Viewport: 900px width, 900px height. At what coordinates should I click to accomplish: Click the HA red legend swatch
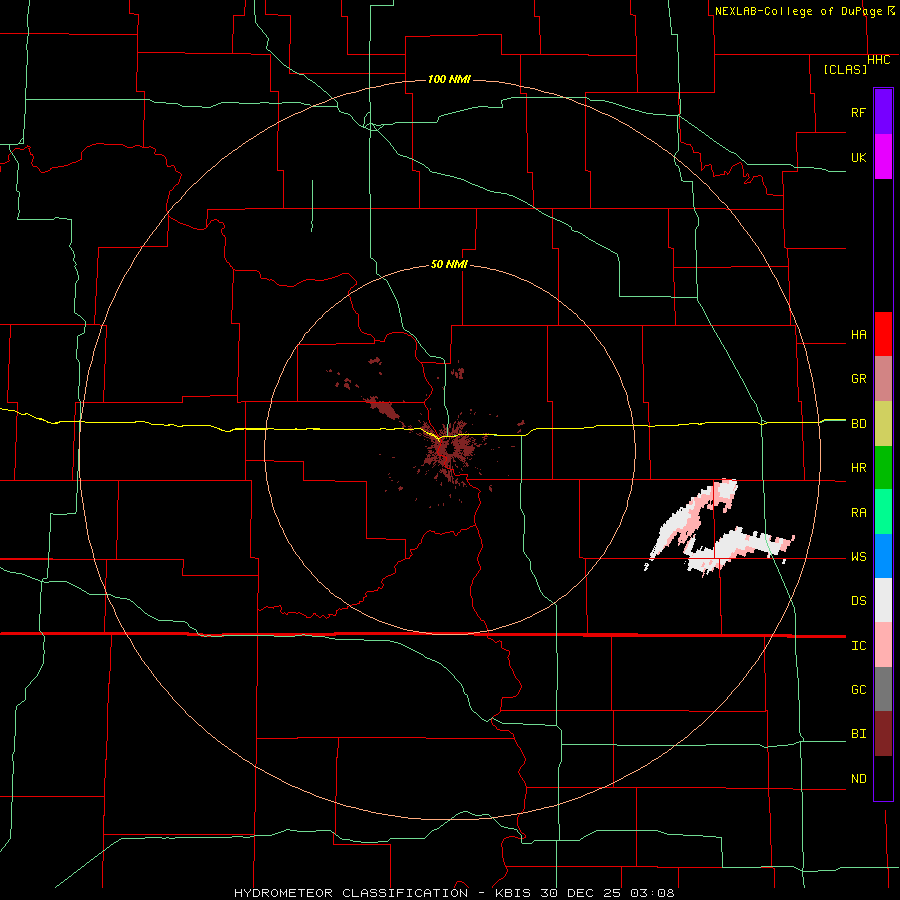click(x=883, y=334)
